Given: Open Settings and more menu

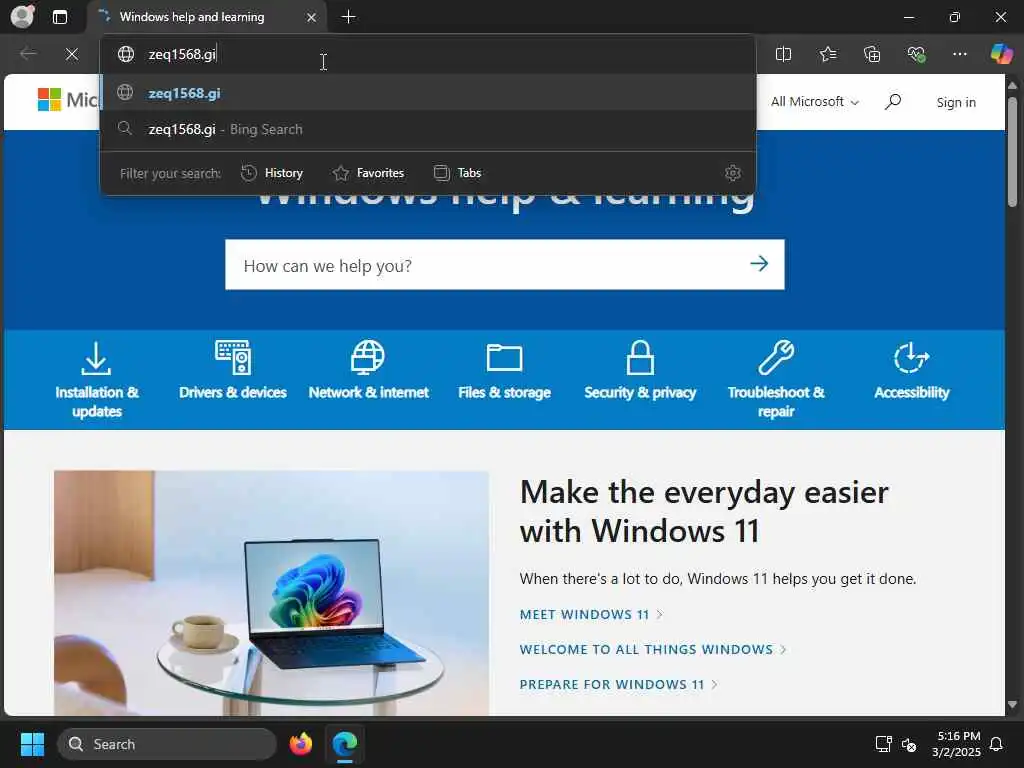Looking at the screenshot, I should tap(959, 54).
